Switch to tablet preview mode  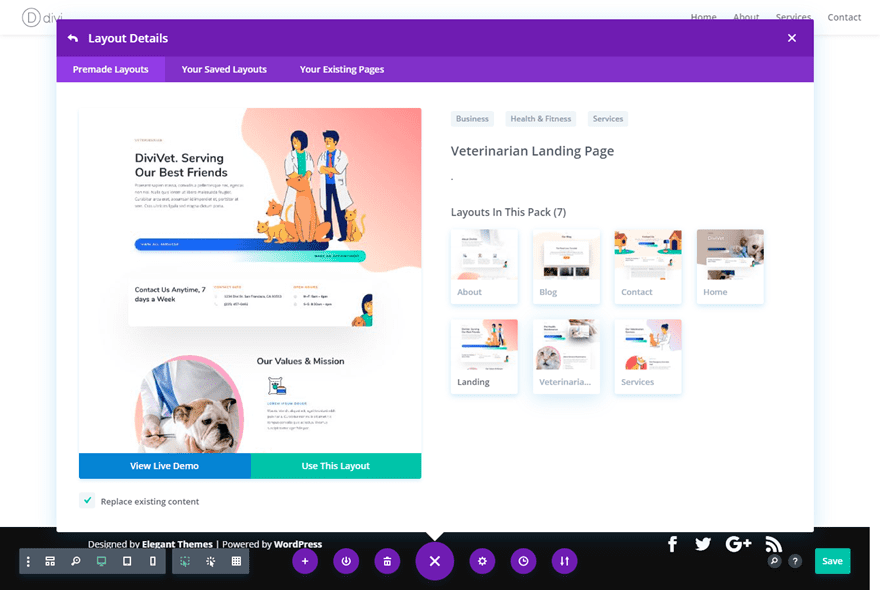point(127,561)
